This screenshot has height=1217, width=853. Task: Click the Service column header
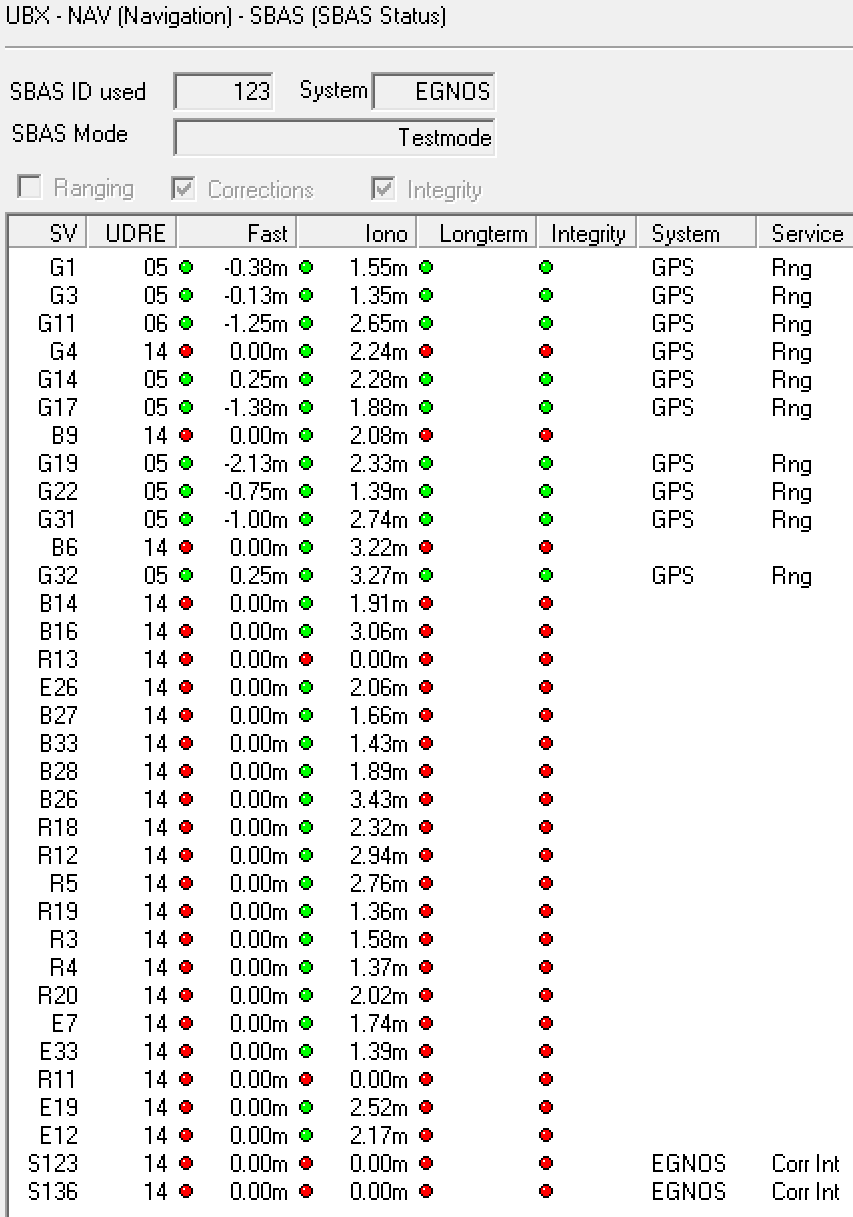click(x=805, y=234)
